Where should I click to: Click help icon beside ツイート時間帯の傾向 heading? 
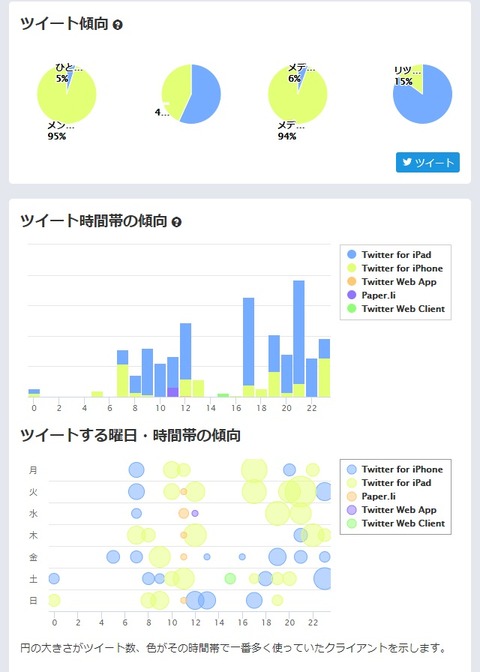pos(176,222)
